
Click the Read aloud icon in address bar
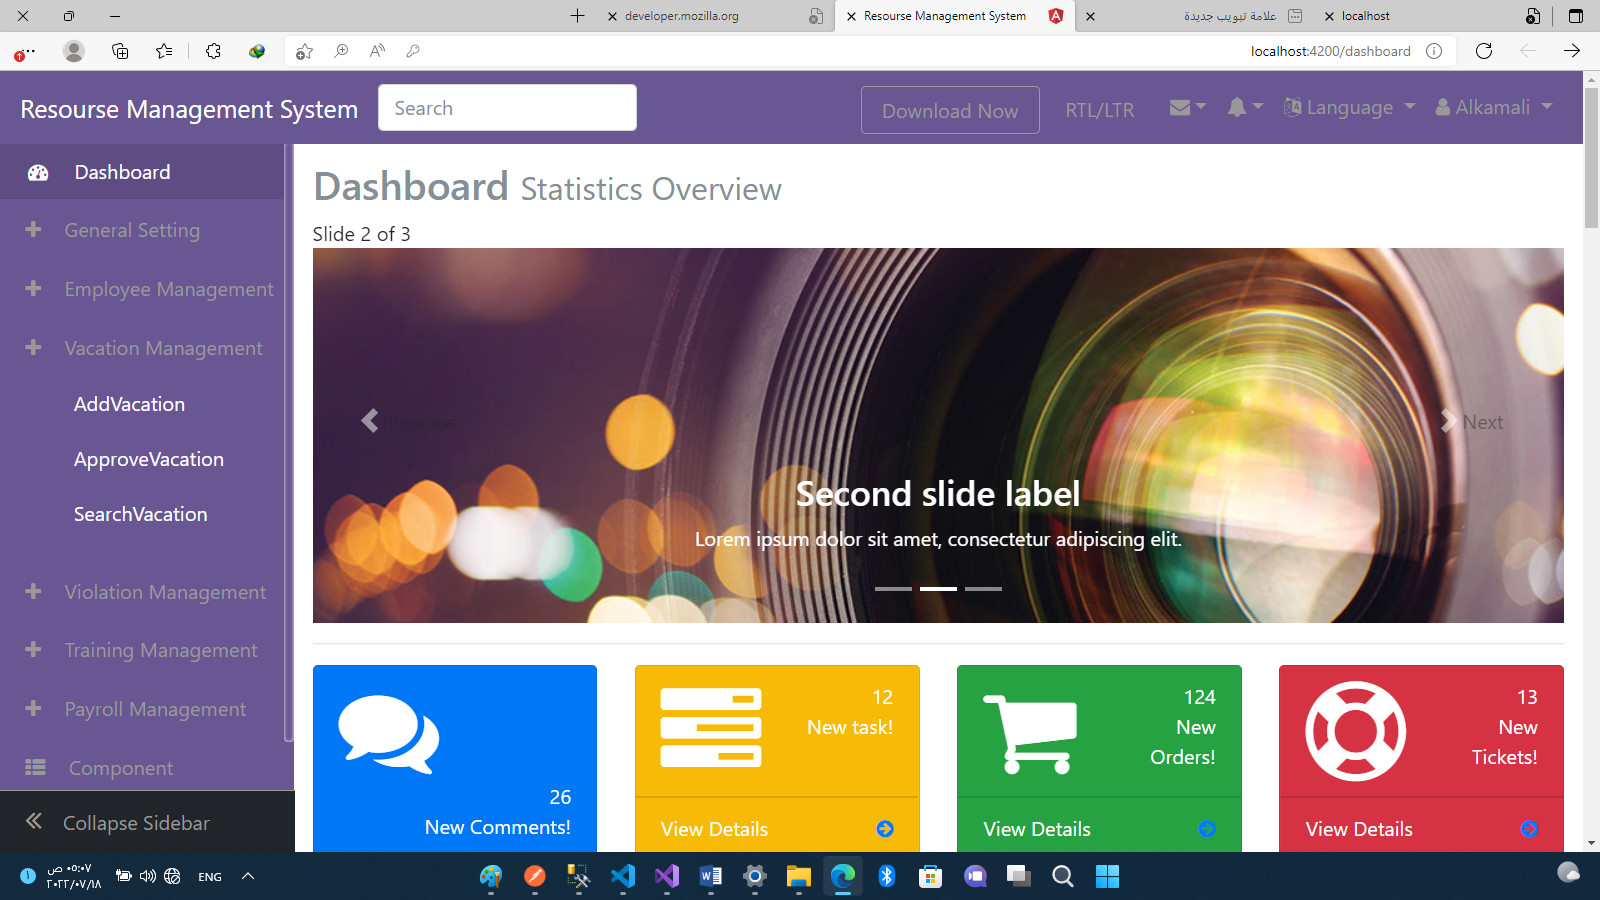pyautogui.click(x=377, y=51)
